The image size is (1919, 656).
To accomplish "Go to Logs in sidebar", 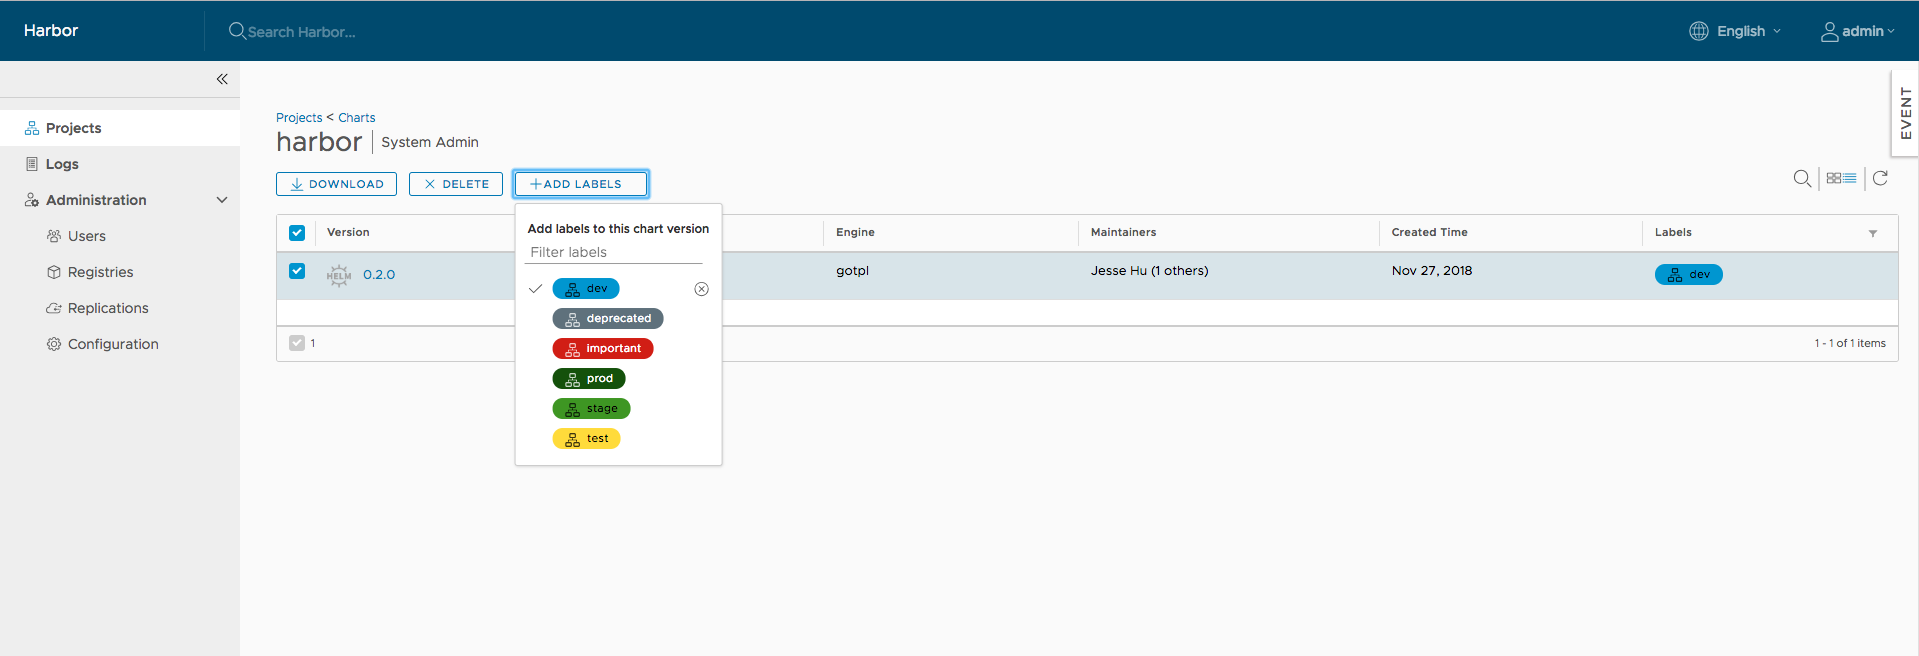I will pos(62,164).
